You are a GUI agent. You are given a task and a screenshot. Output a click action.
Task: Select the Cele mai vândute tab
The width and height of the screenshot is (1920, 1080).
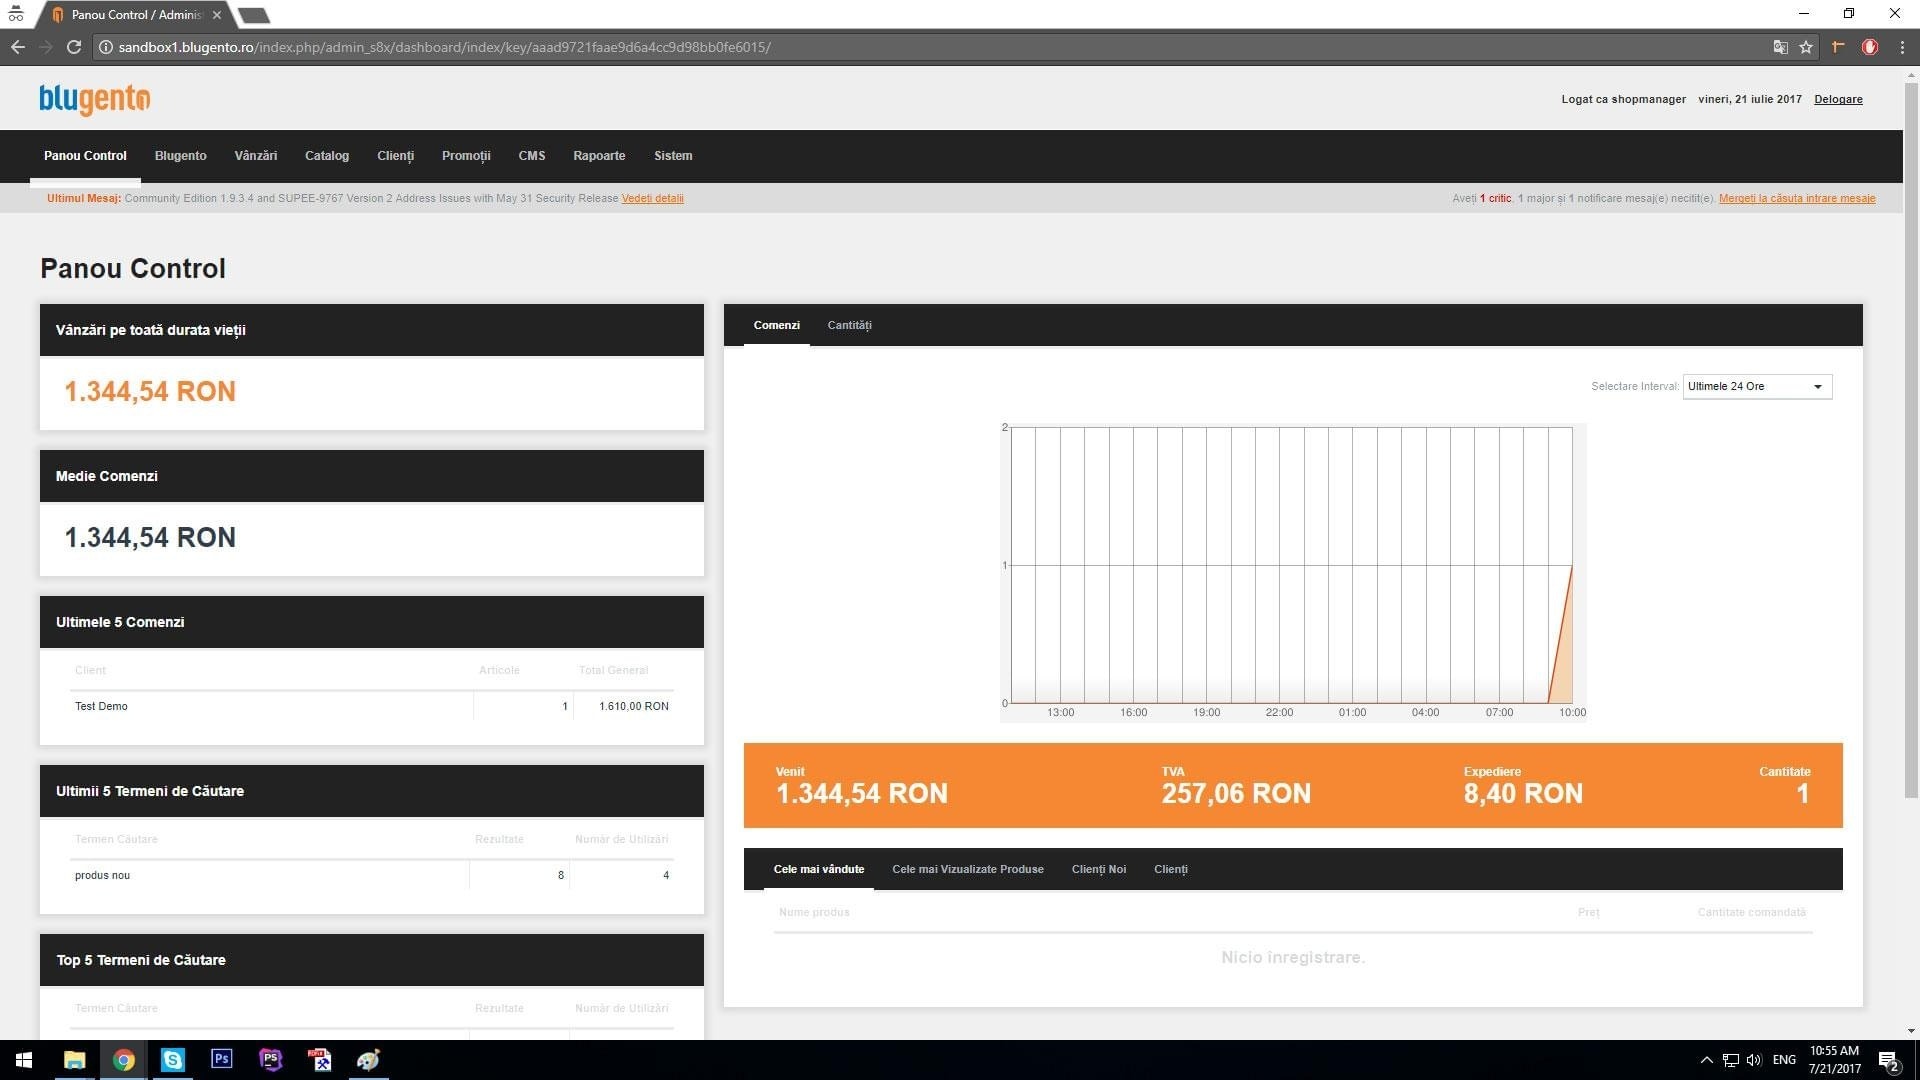point(819,869)
